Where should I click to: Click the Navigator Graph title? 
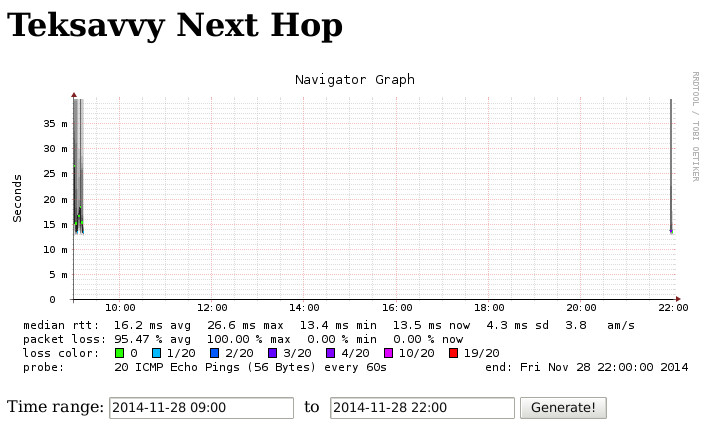[355, 79]
